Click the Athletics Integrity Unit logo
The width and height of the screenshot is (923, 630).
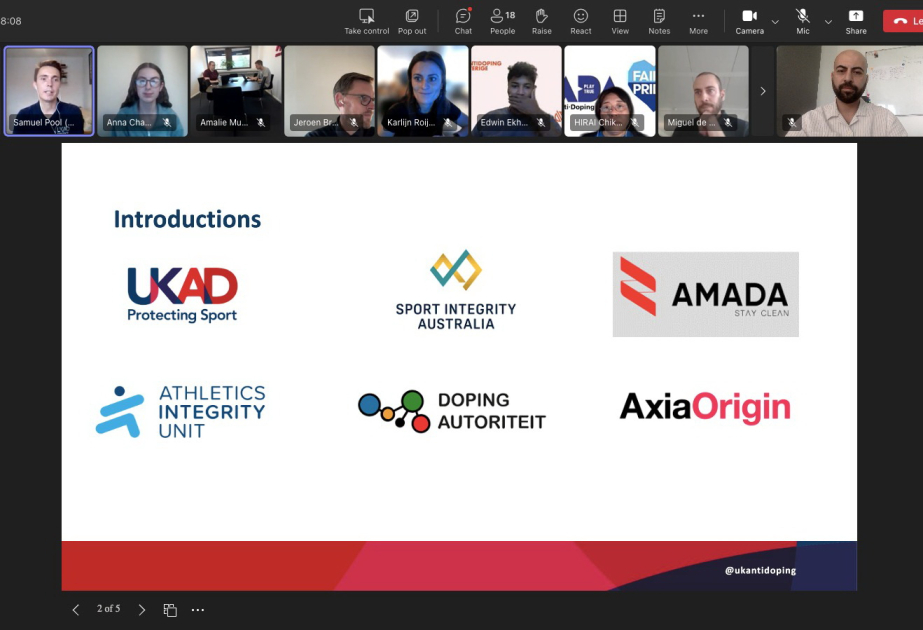pyautogui.click(x=181, y=412)
